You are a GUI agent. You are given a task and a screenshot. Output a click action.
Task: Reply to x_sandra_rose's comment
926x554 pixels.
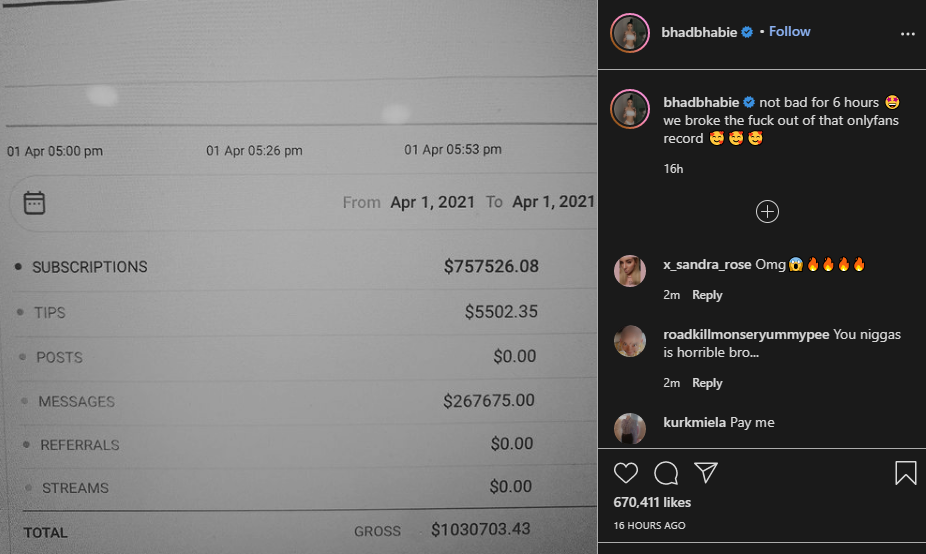tap(707, 295)
